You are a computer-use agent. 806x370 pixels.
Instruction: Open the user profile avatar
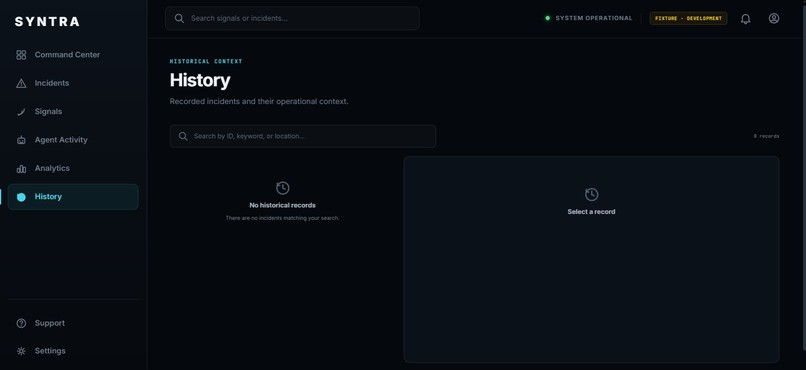point(774,18)
